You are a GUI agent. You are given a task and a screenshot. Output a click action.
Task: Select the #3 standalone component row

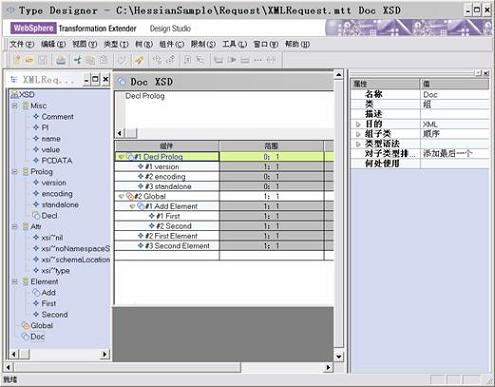click(x=166, y=186)
